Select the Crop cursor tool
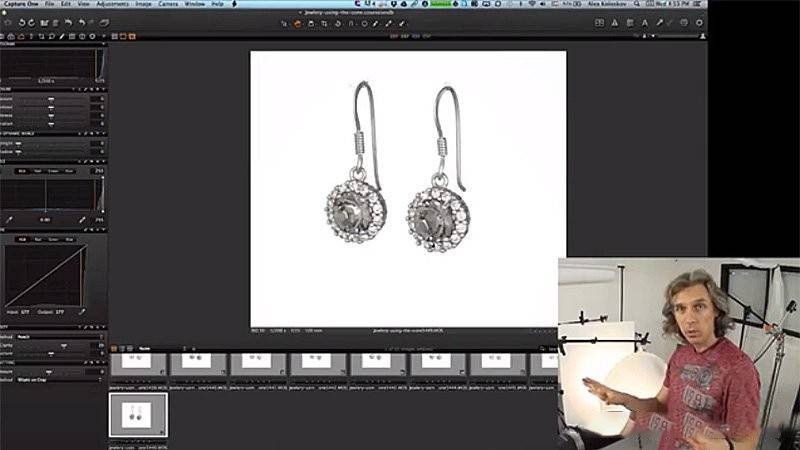The image size is (800, 450). coord(324,22)
